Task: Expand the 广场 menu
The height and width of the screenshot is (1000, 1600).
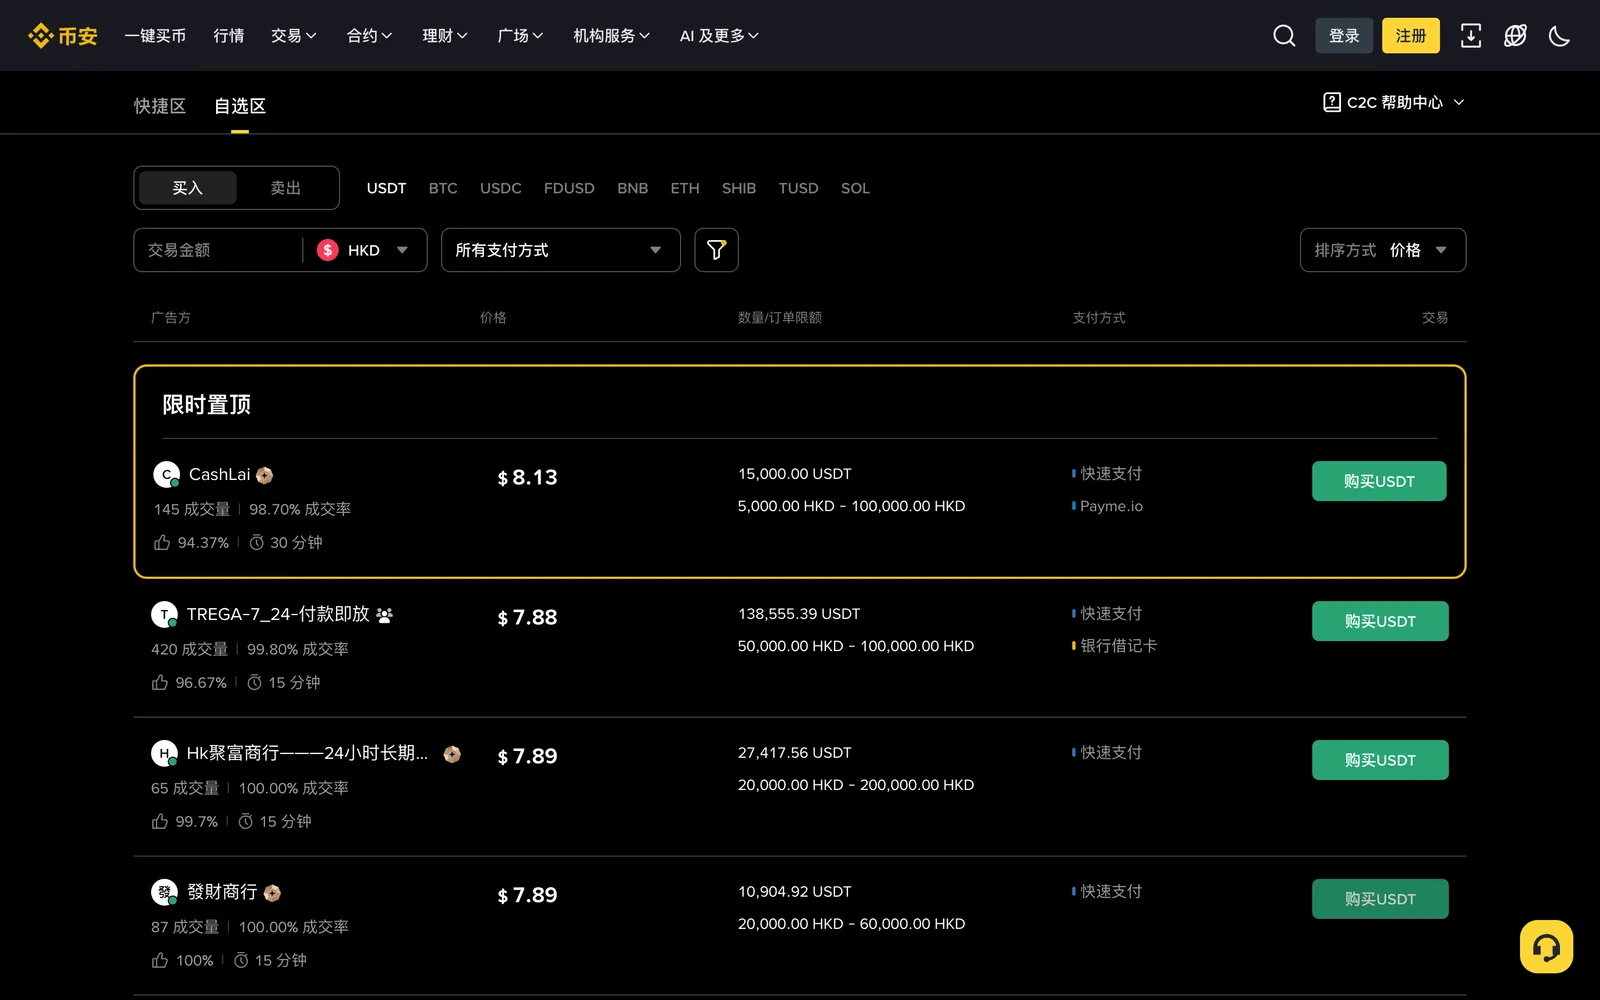Action: point(520,36)
